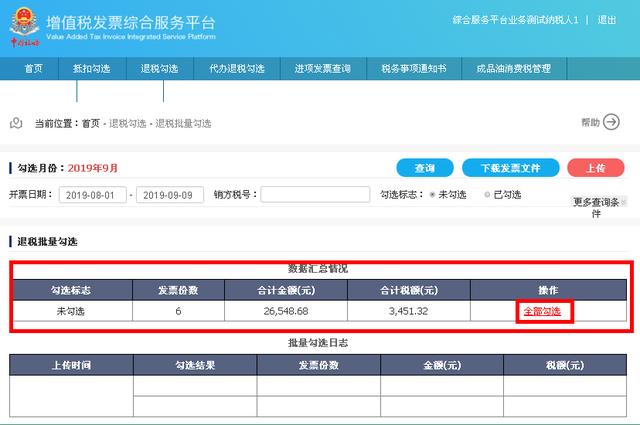Click the 退税批量勾选 breadcrumb item
This screenshot has width=640, height=425.
[x=183, y=123]
